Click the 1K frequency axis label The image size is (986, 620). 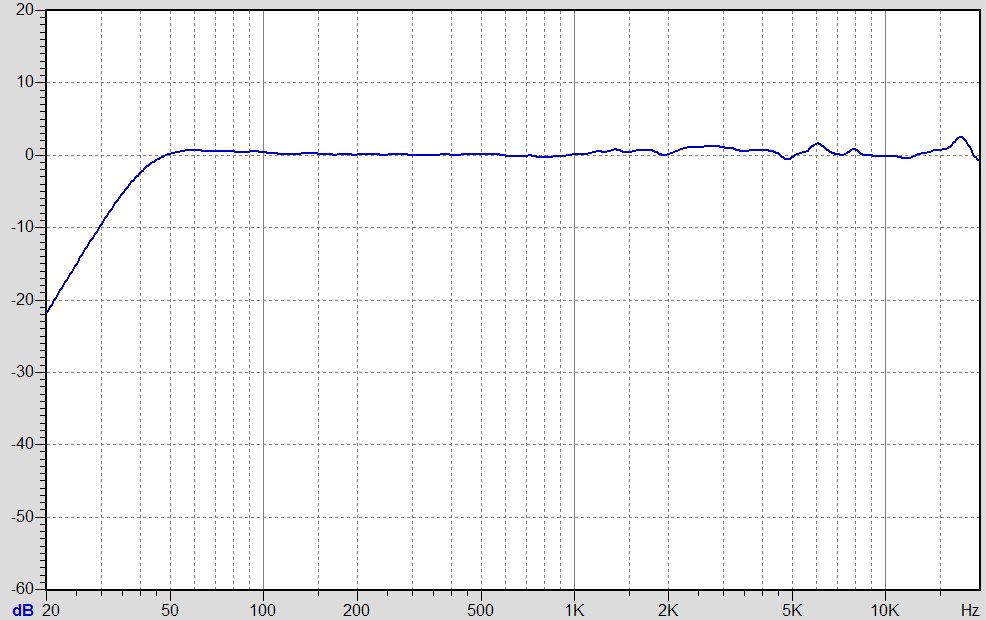pos(574,610)
